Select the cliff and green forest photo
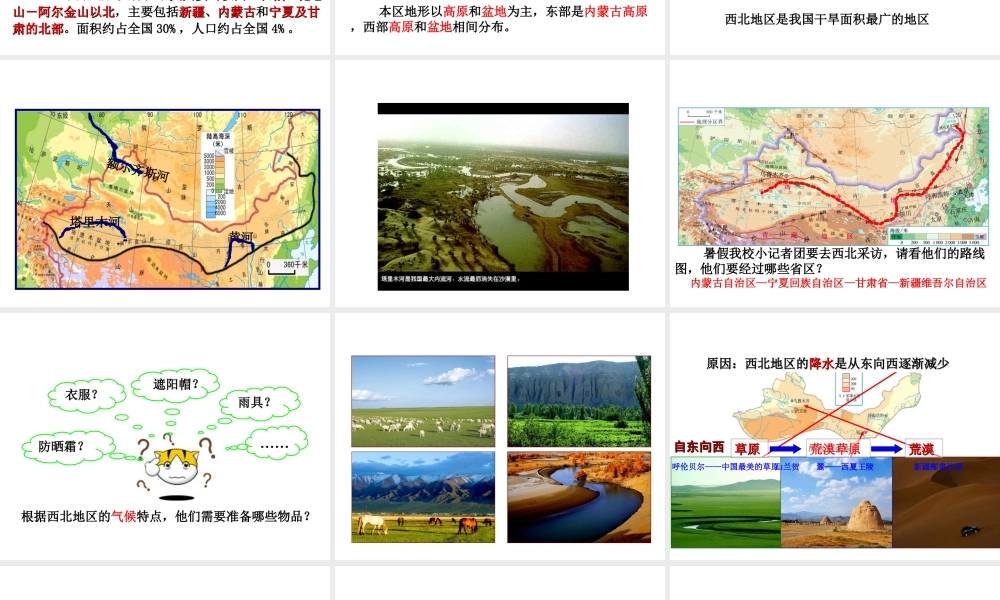Viewport: 1000px width, 600px height. coord(579,401)
